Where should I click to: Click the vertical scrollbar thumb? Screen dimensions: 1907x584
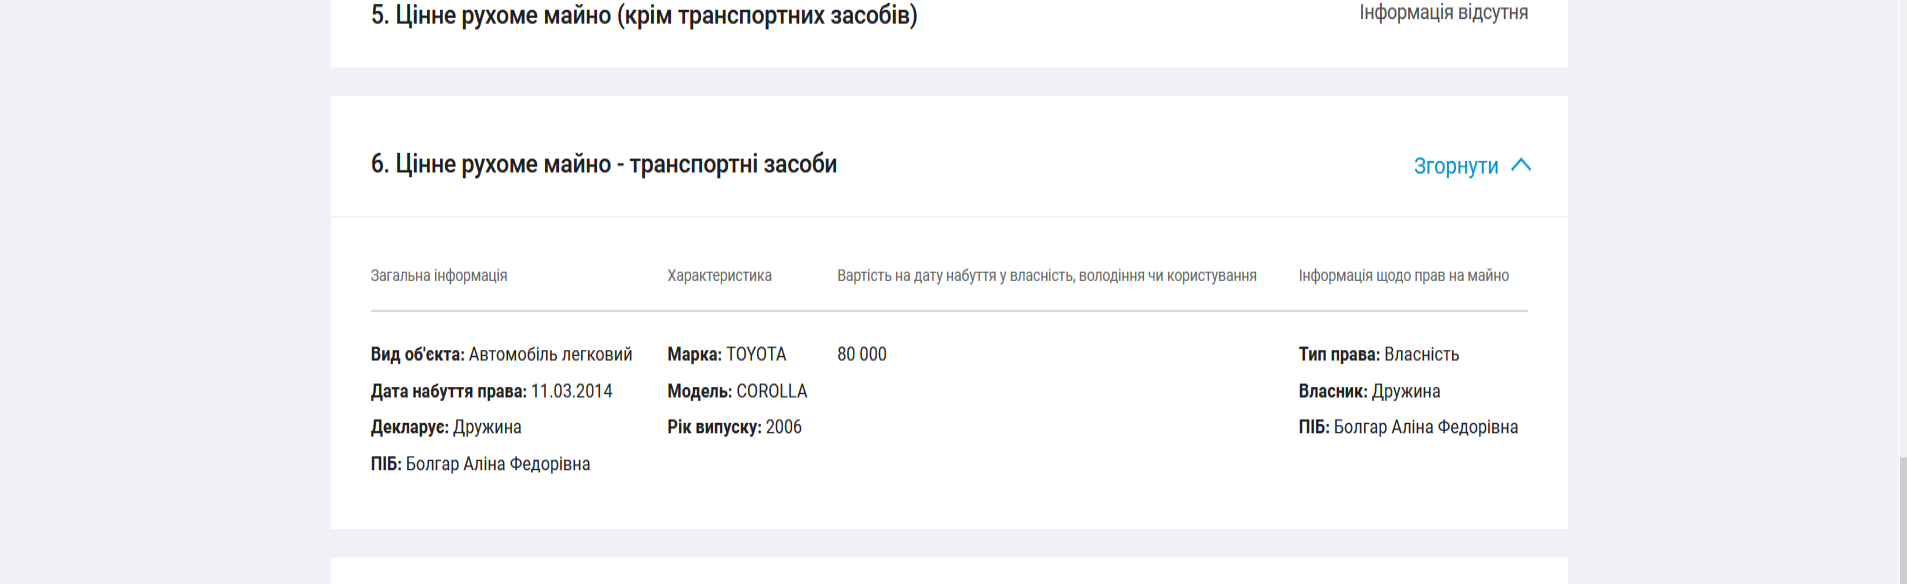pos(1901,518)
